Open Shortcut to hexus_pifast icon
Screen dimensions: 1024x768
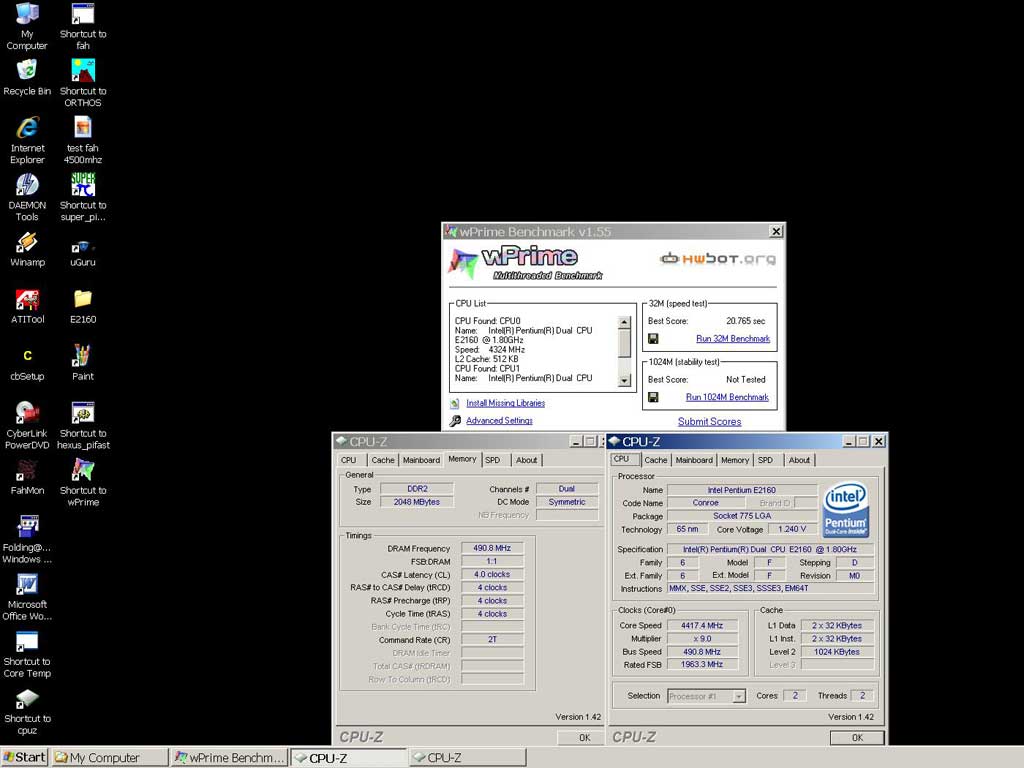tap(83, 425)
